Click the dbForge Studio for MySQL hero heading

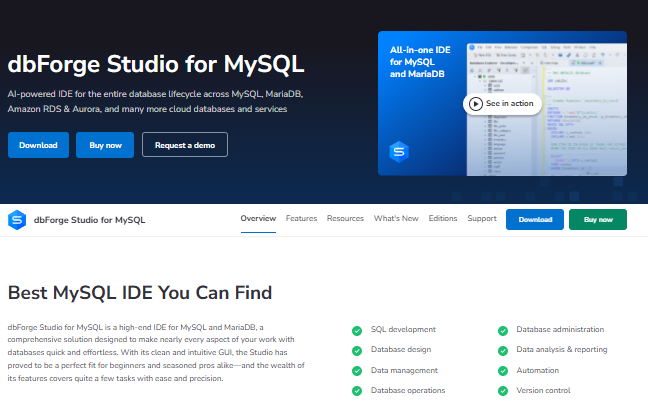click(x=156, y=64)
